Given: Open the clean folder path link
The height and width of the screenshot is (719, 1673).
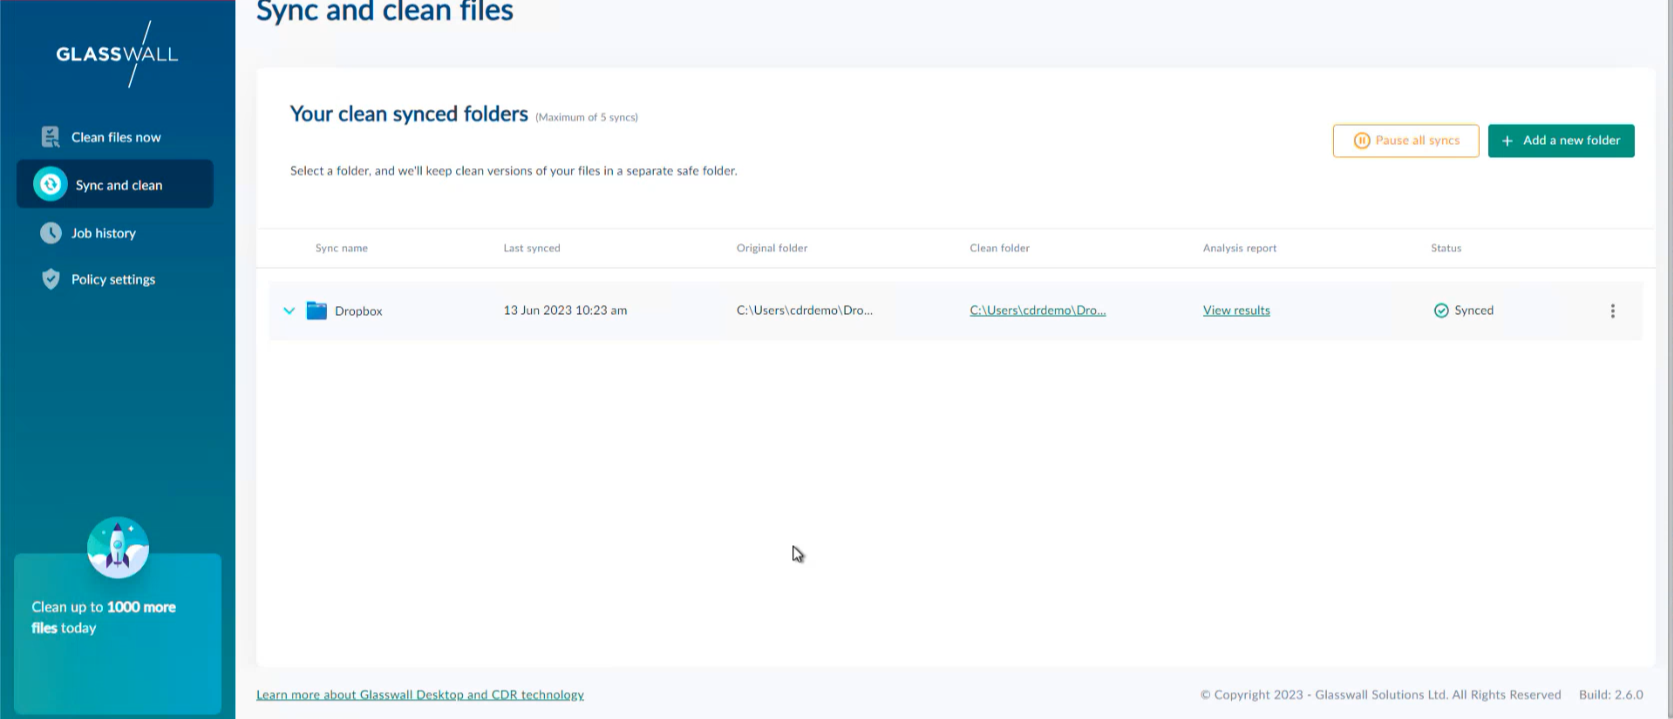Looking at the screenshot, I should [1037, 311].
